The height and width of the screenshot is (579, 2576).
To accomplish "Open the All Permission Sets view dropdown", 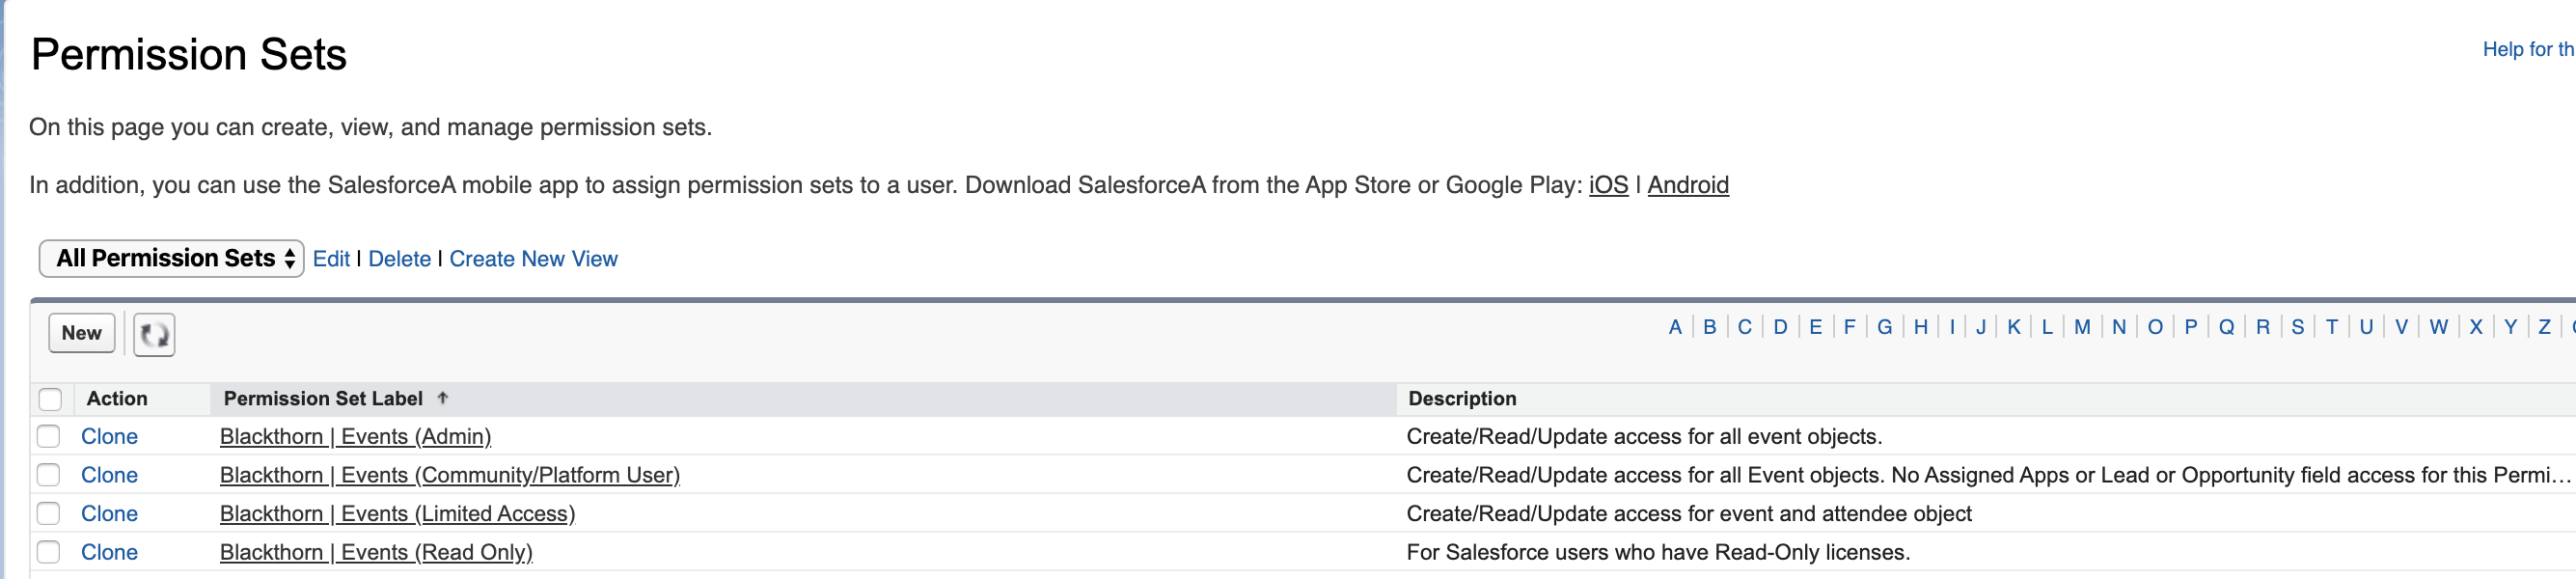I will click(171, 258).
